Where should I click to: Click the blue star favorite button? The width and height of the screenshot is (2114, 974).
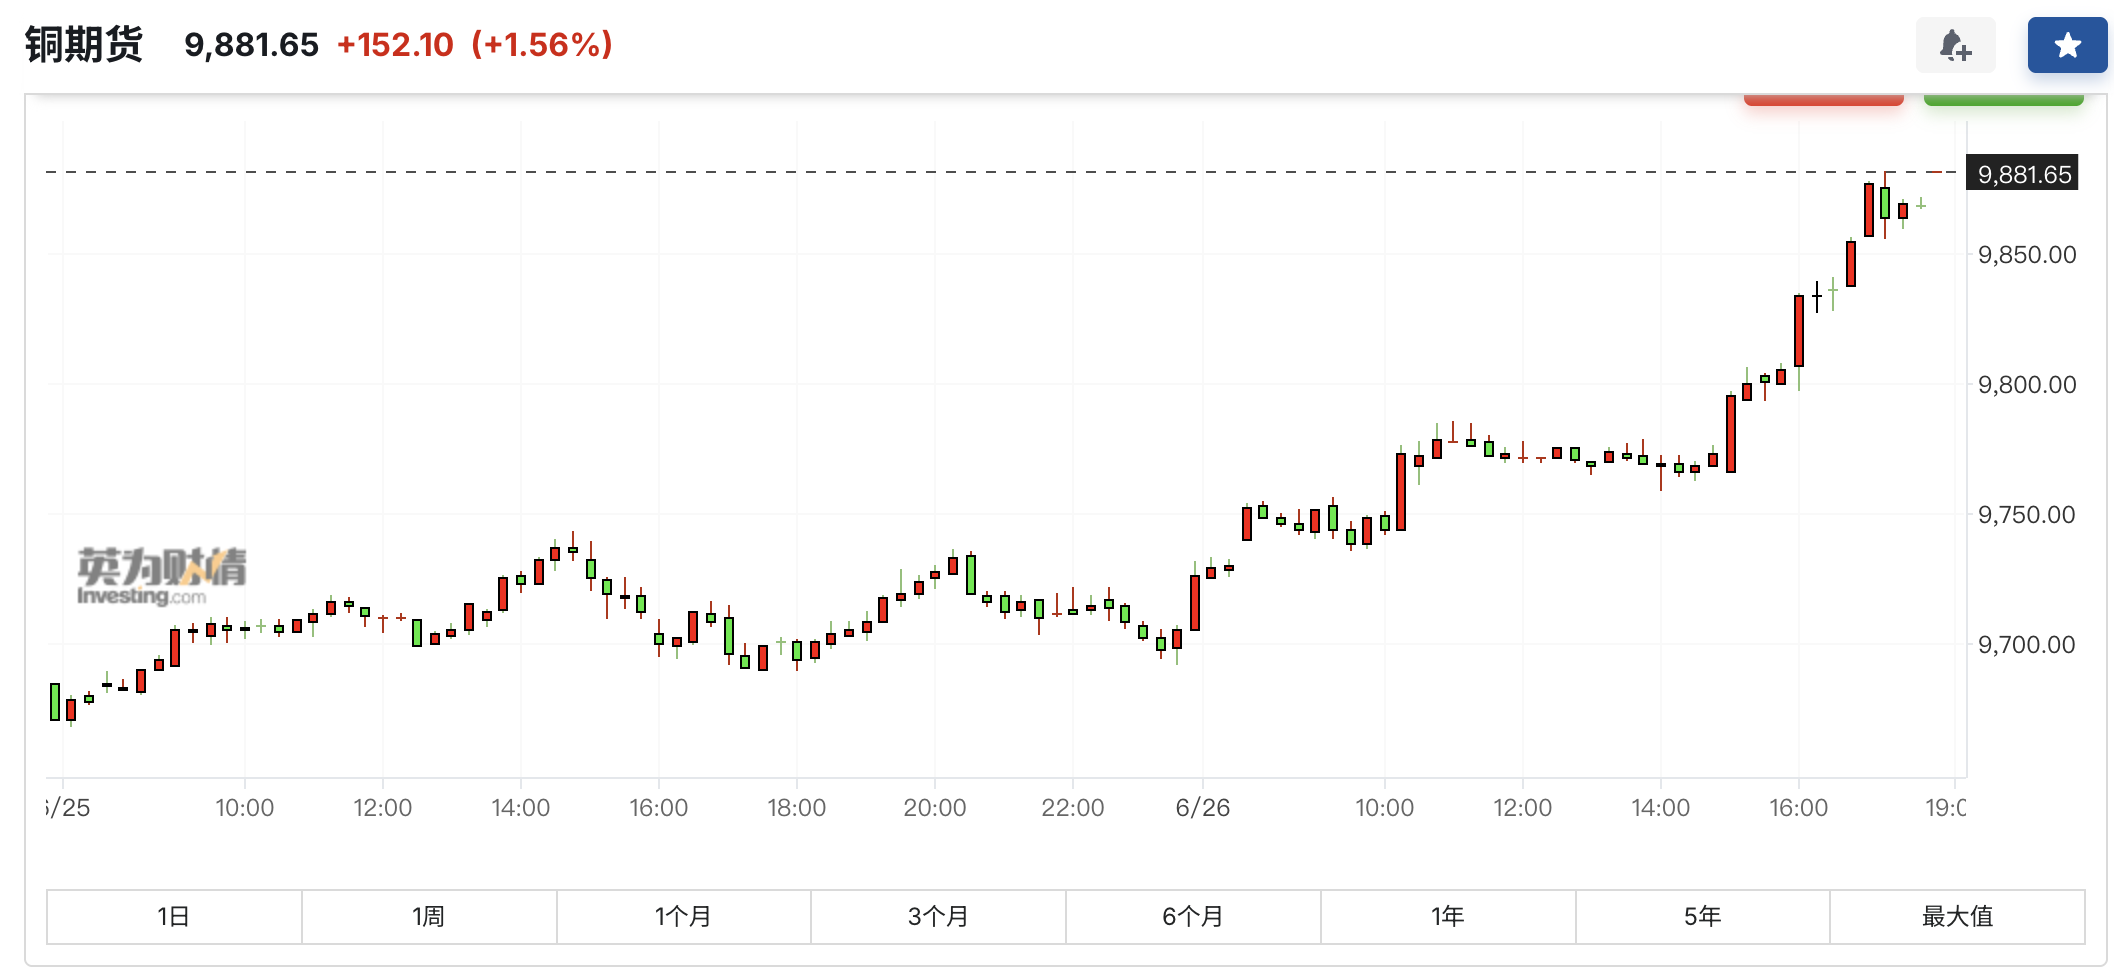click(x=2067, y=45)
